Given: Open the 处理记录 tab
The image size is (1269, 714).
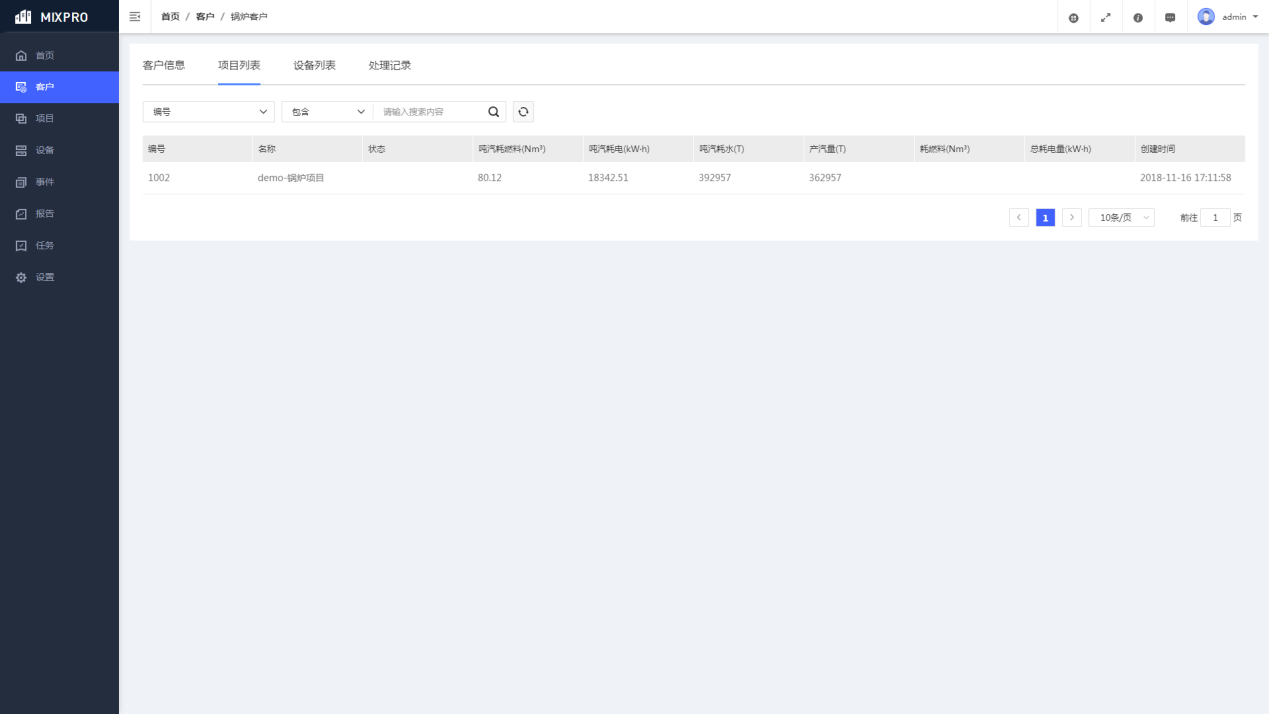Looking at the screenshot, I should coord(389,65).
